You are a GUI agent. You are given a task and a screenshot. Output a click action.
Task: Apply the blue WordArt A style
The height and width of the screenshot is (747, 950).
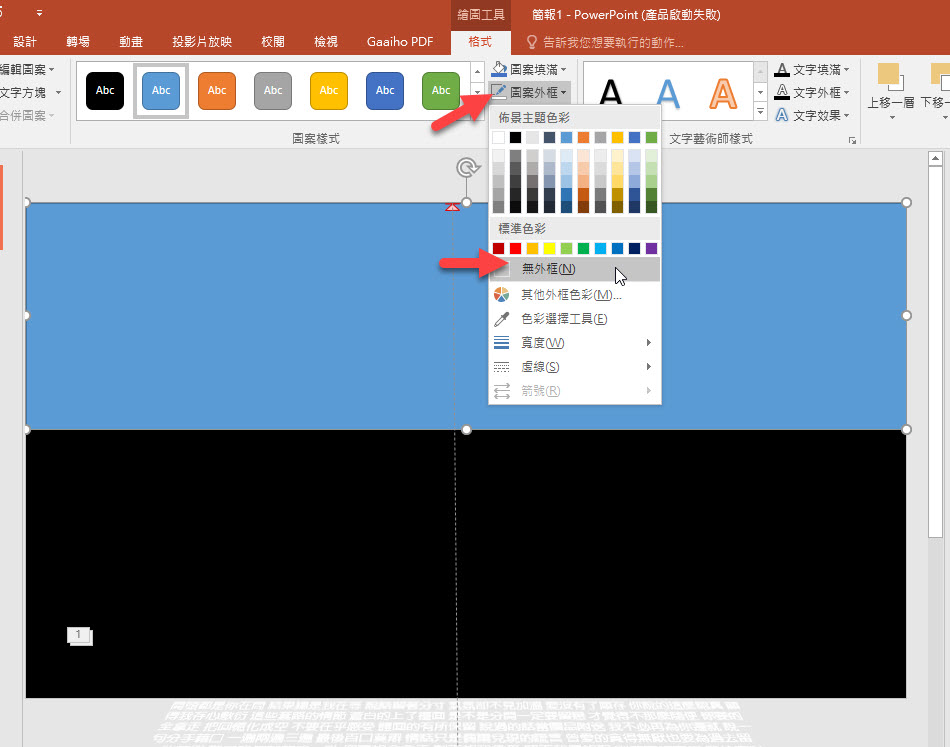[x=667, y=93]
